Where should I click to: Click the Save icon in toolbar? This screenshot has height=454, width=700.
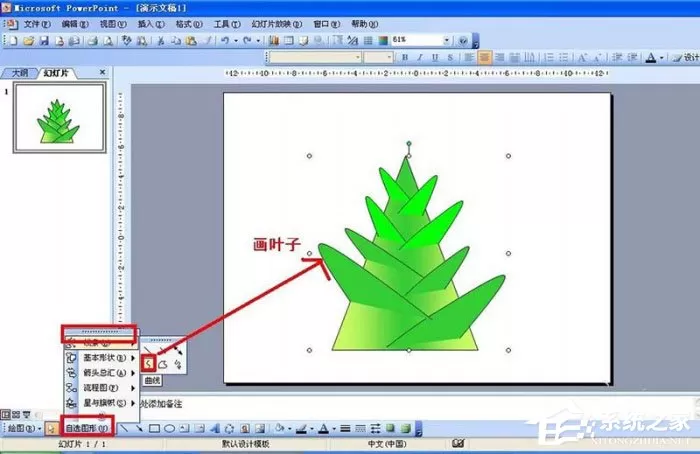(x=44, y=41)
